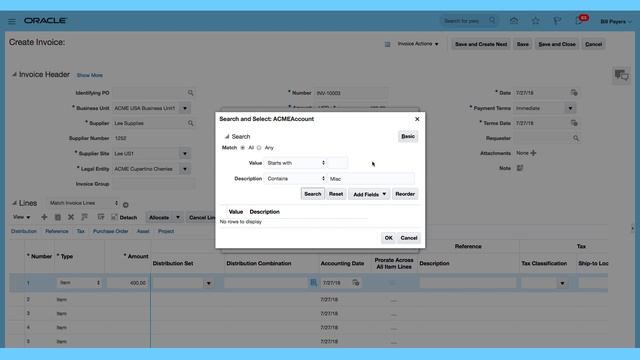Open line 1 Distribution Set dropdown
This screenshot has height=360, width=640.
tap(208, 283)
